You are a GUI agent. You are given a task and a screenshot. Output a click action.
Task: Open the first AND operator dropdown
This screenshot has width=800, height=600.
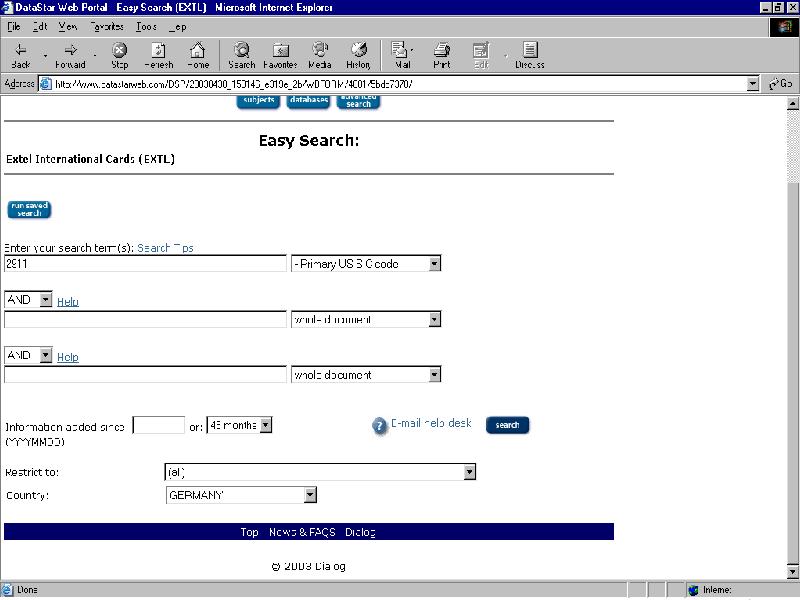click(46, 299)
